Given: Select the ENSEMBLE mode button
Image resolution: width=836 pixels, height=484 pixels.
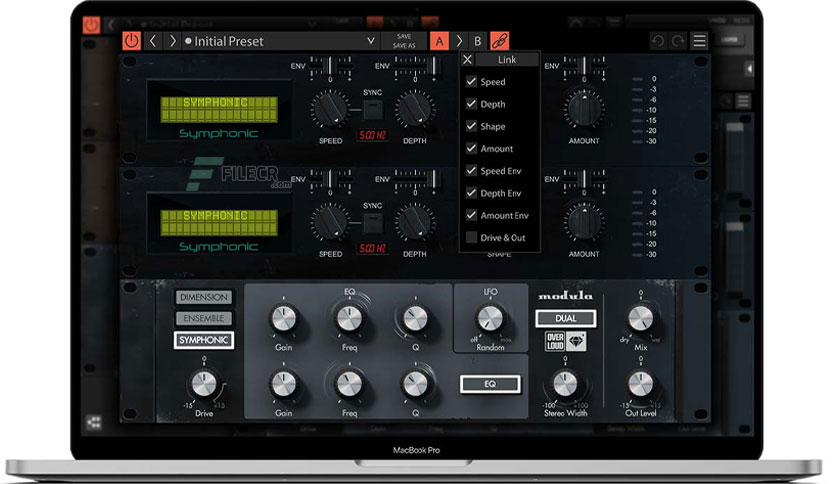Looking at the screenshot, I should [x=204, y=318].
